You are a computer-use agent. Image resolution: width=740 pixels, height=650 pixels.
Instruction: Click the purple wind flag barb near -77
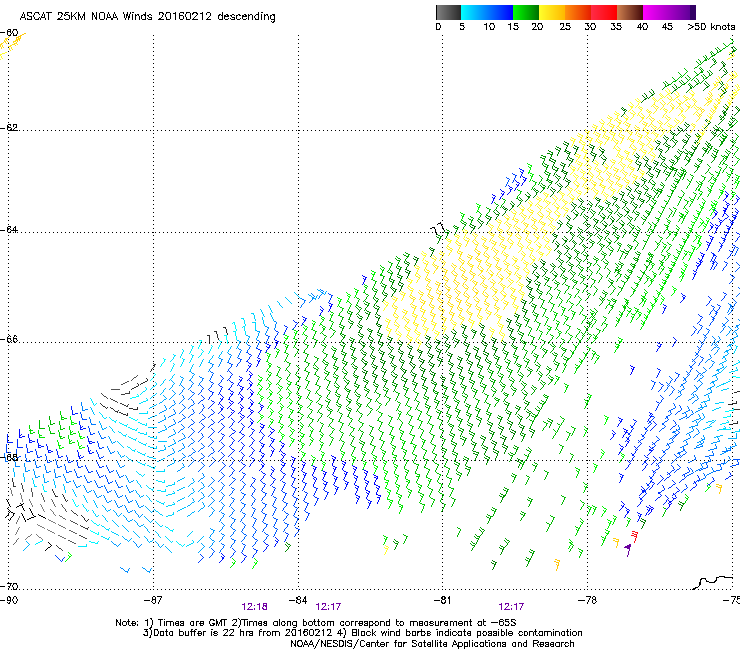[628, 549]
